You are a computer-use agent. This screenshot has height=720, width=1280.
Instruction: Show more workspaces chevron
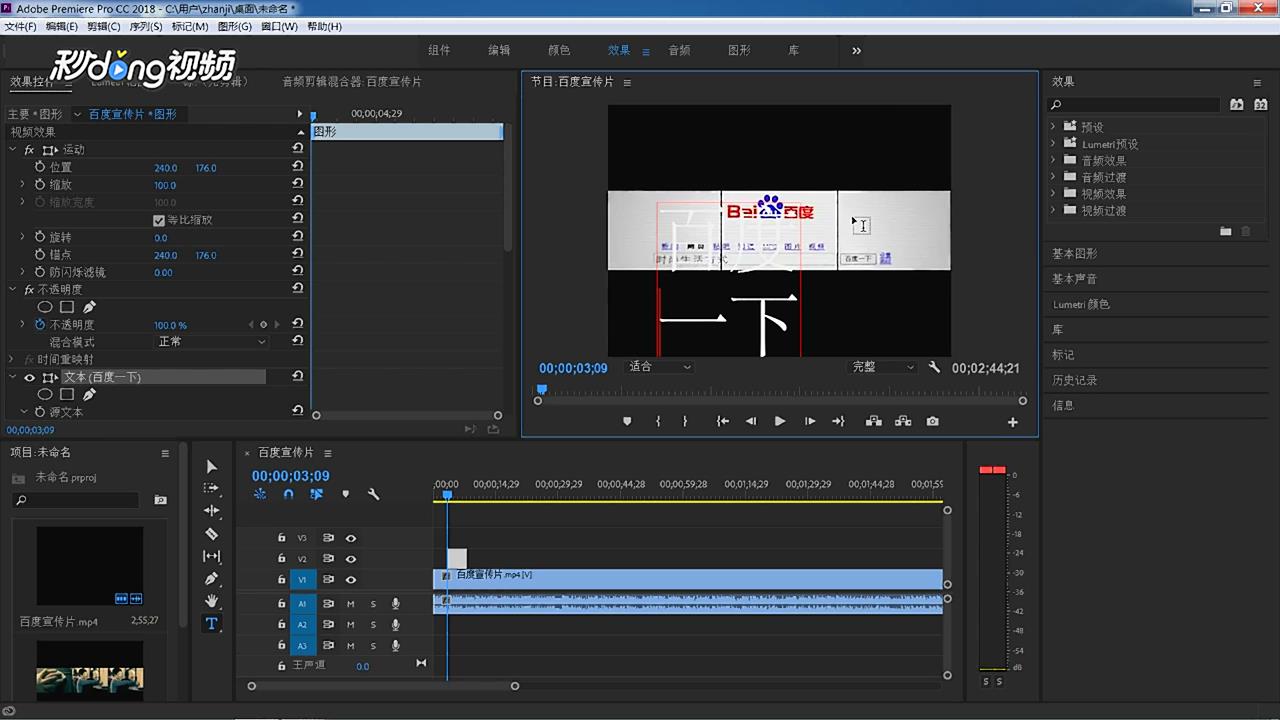tap(856, 50)
